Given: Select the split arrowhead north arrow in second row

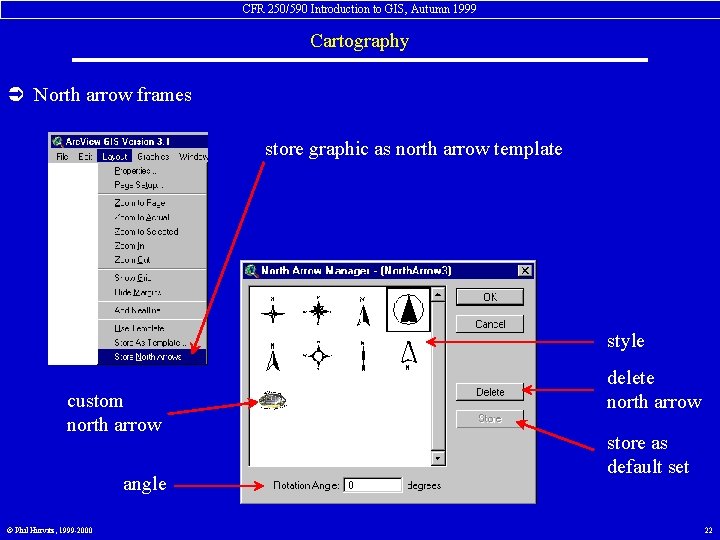Looking at the screenshot, I should tap(273, 357).
